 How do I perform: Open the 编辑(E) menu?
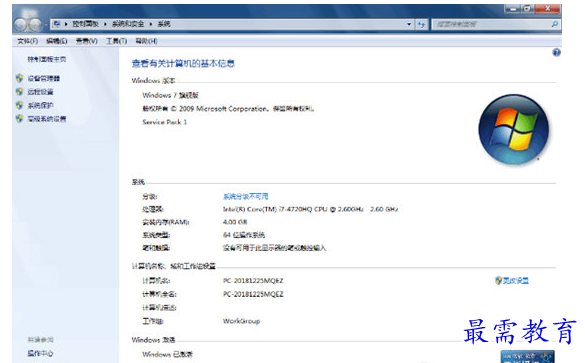[x=56, y=41]
